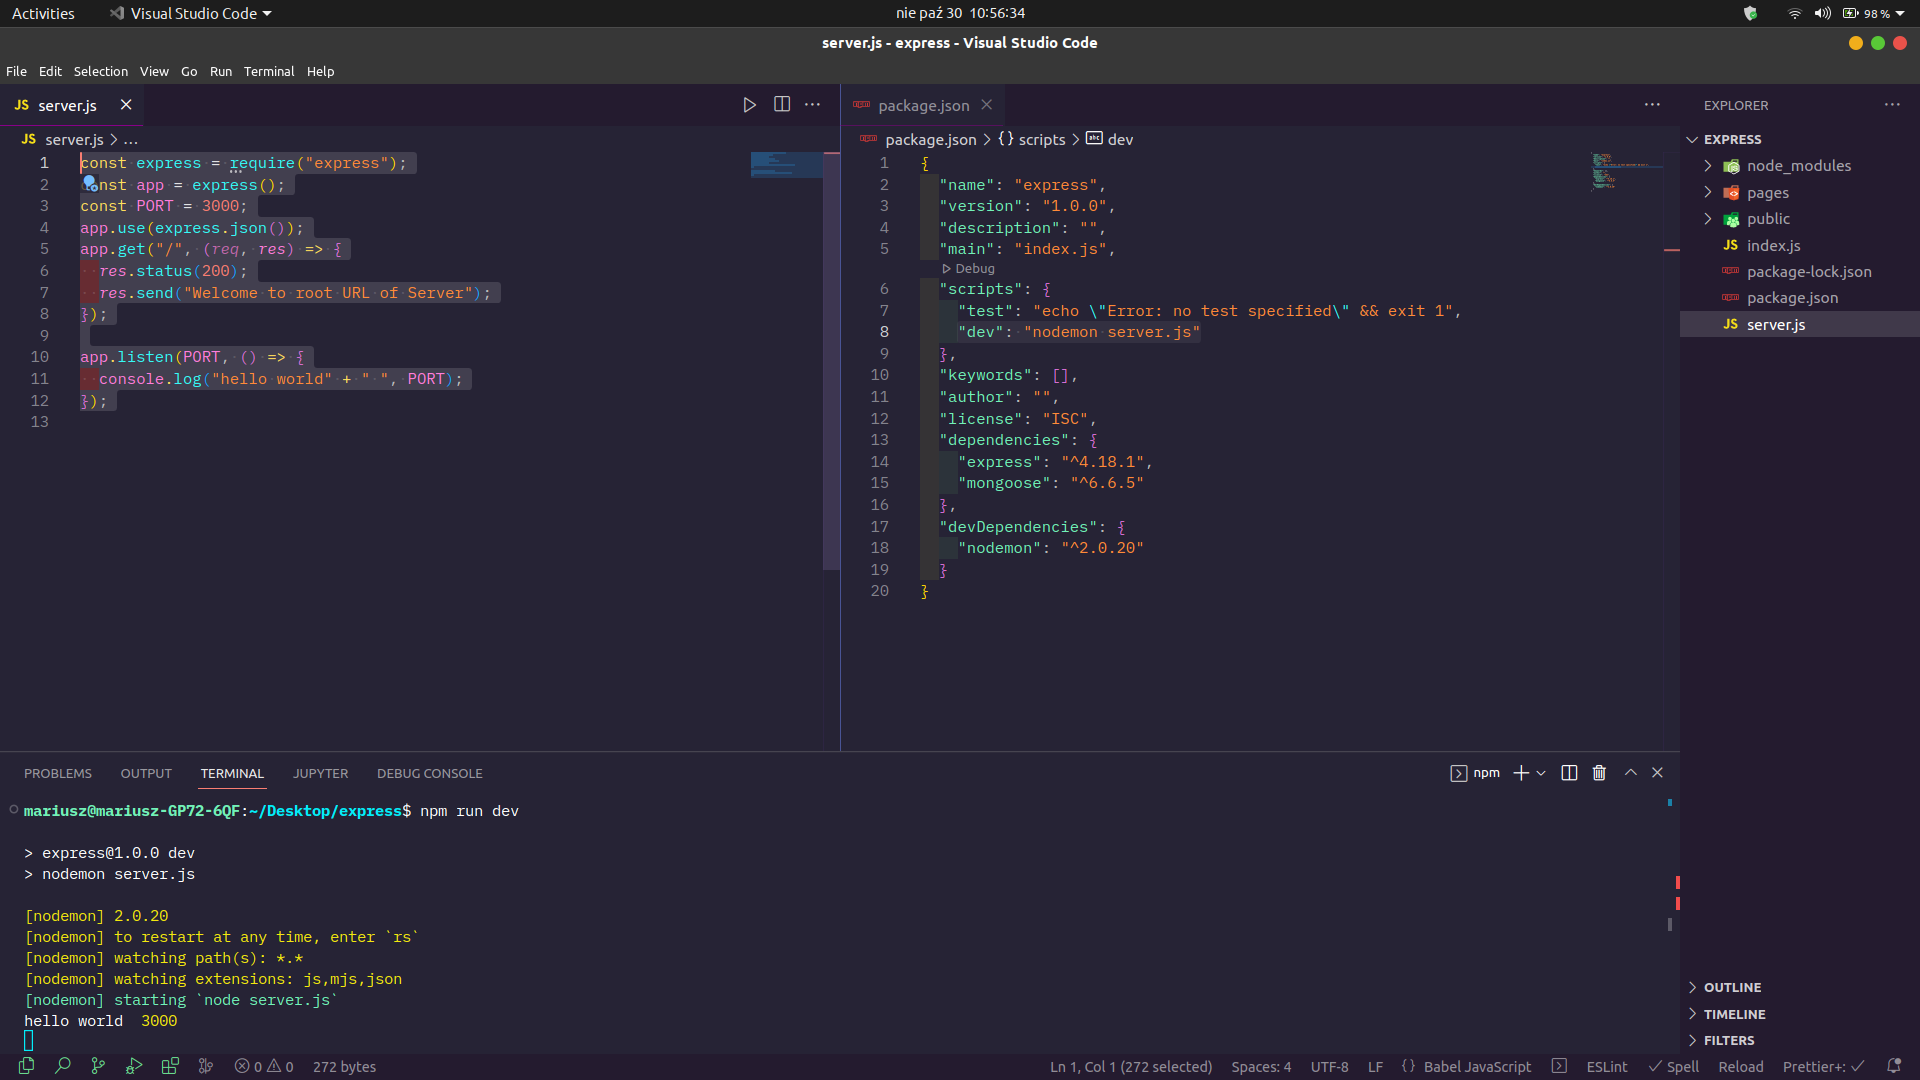
Task: Expand the OUTLINE section
Action: [1732, 987]
